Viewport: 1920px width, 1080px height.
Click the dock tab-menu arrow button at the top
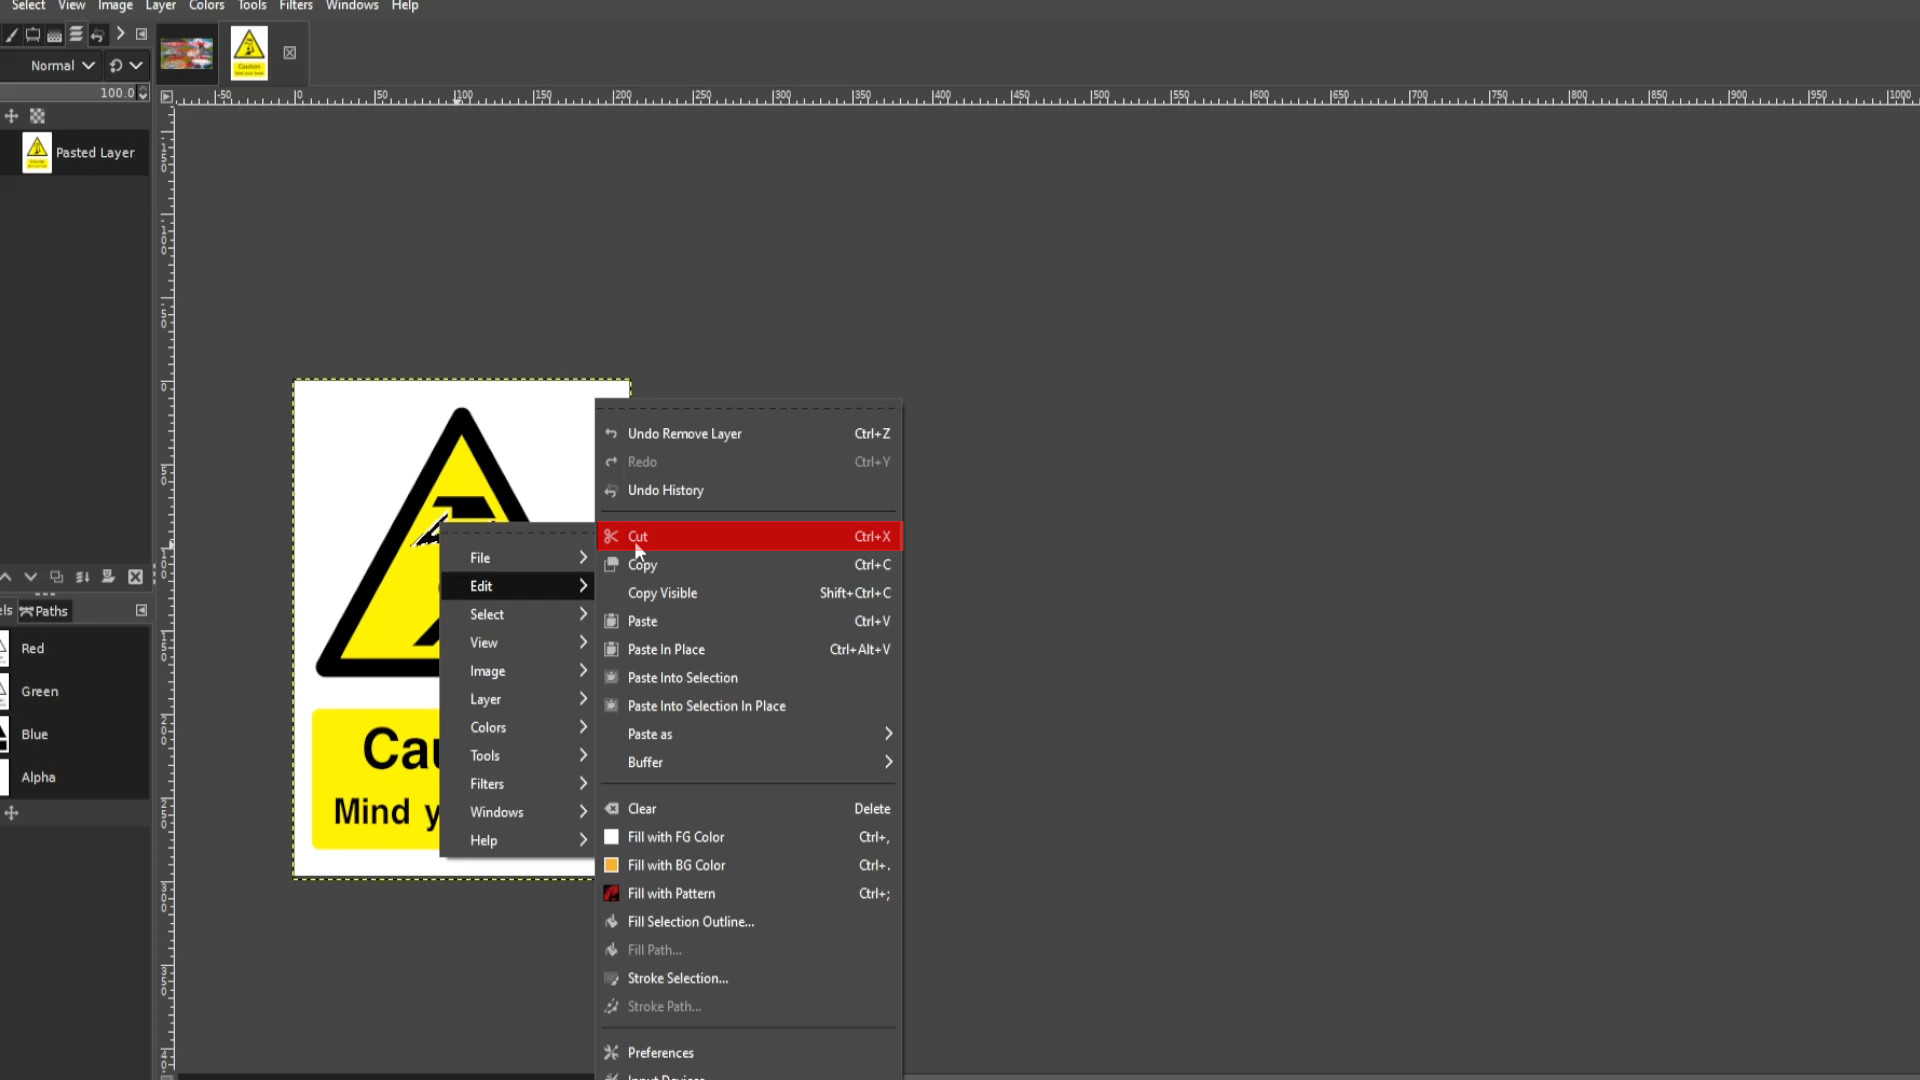click(141, 34)
